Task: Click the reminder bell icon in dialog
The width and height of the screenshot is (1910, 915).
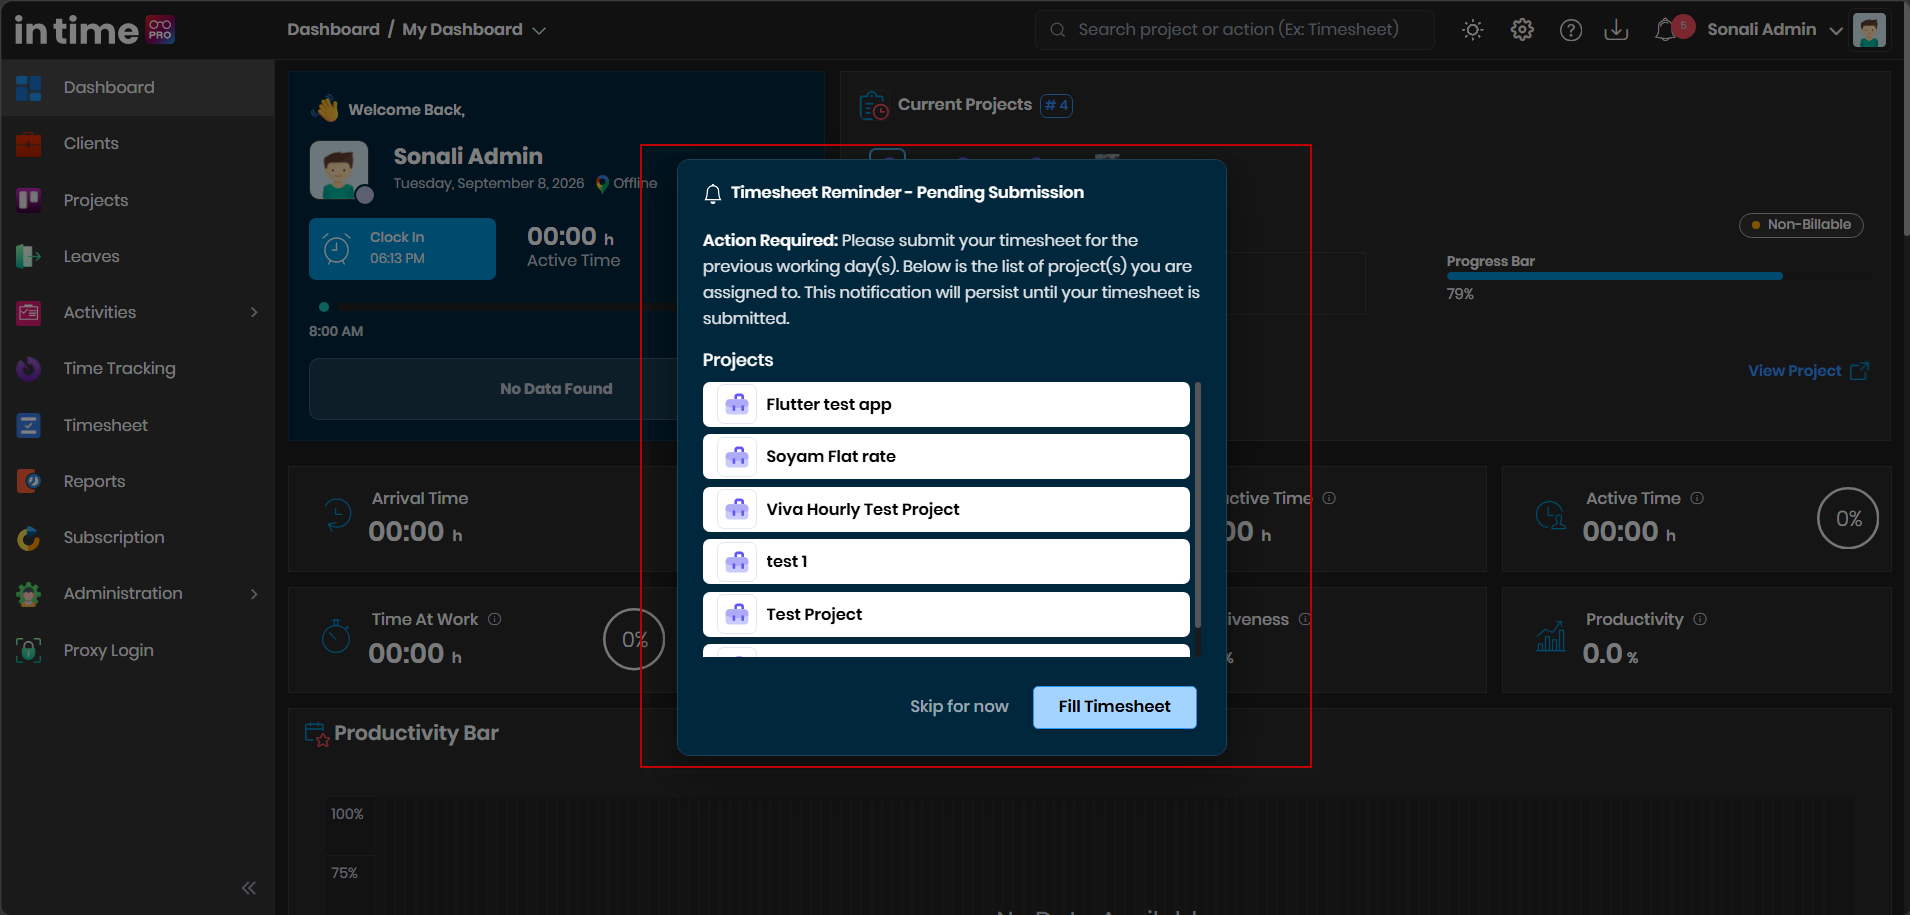Action: [713, 194]
